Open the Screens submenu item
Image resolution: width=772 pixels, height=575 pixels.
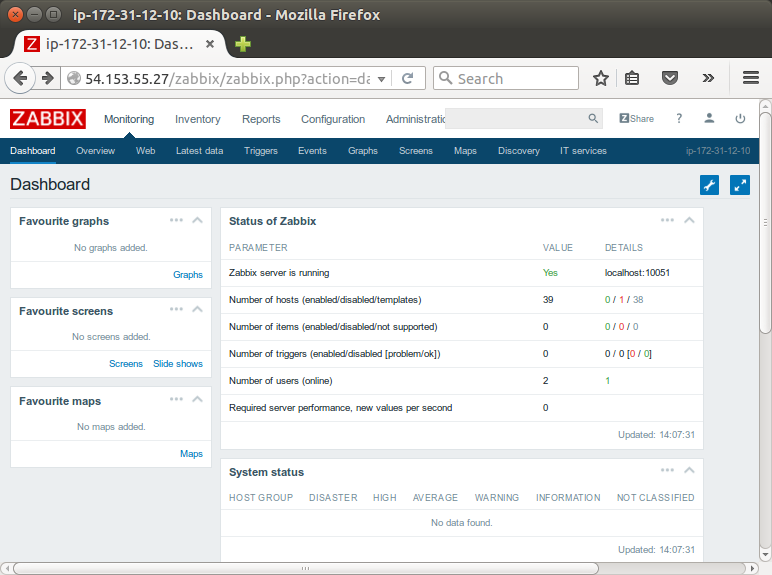point(416,151)
